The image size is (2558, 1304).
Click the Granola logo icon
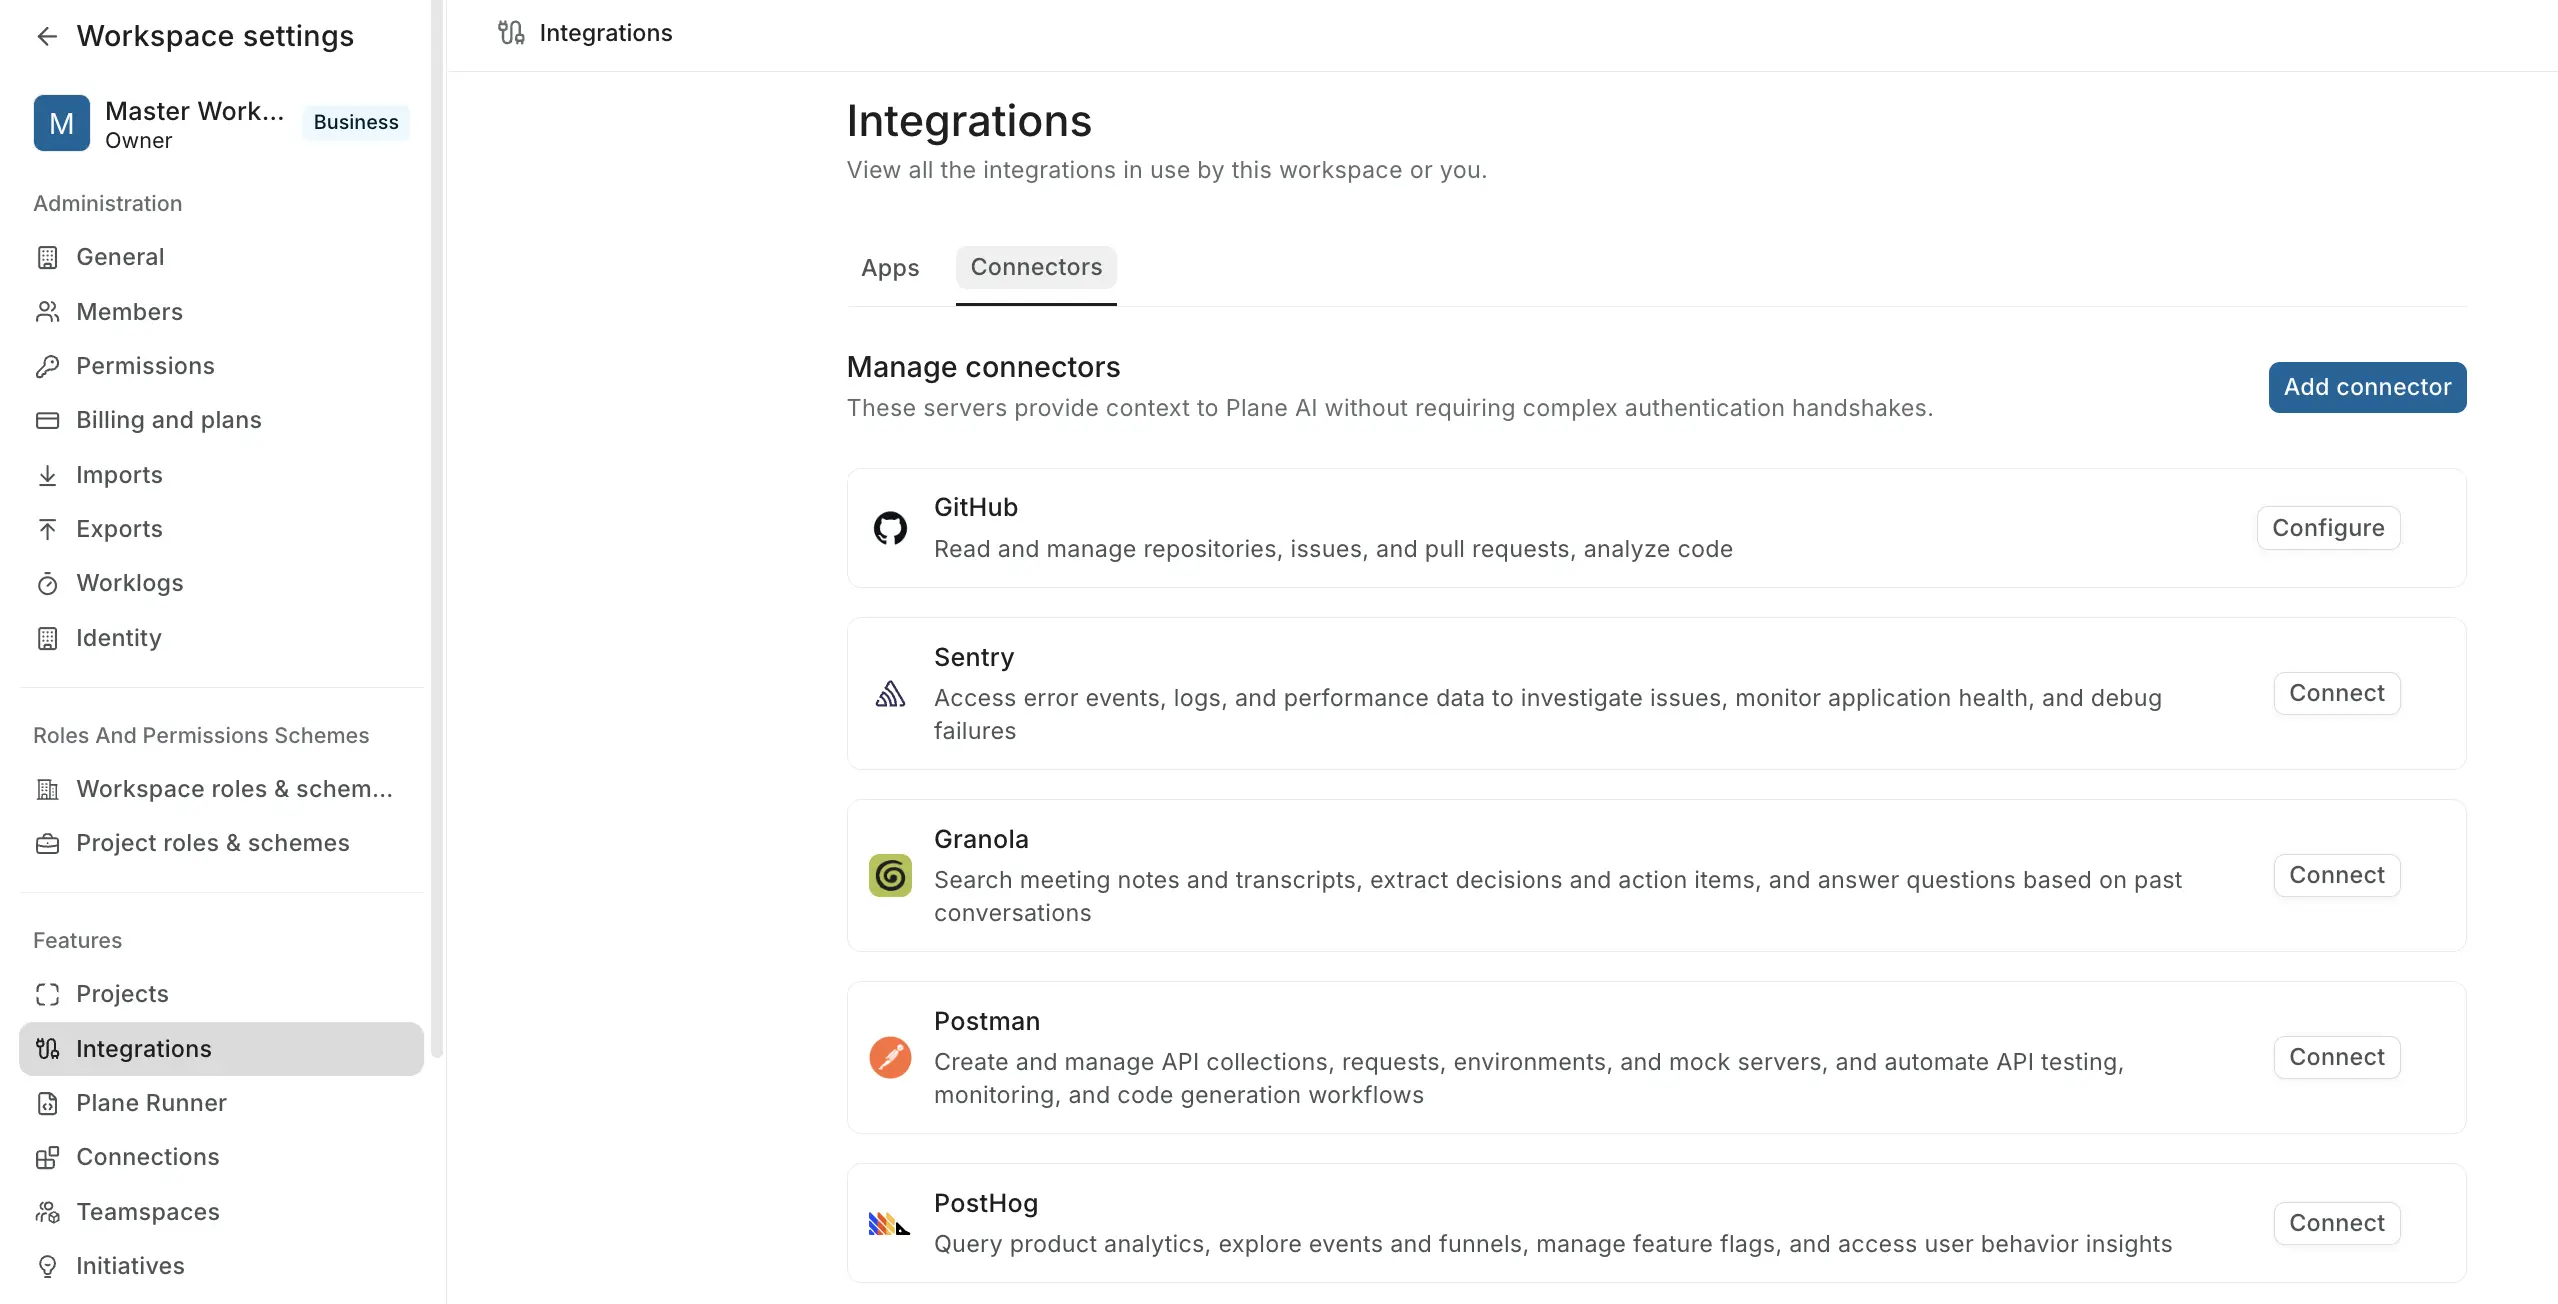click(890, 876)
